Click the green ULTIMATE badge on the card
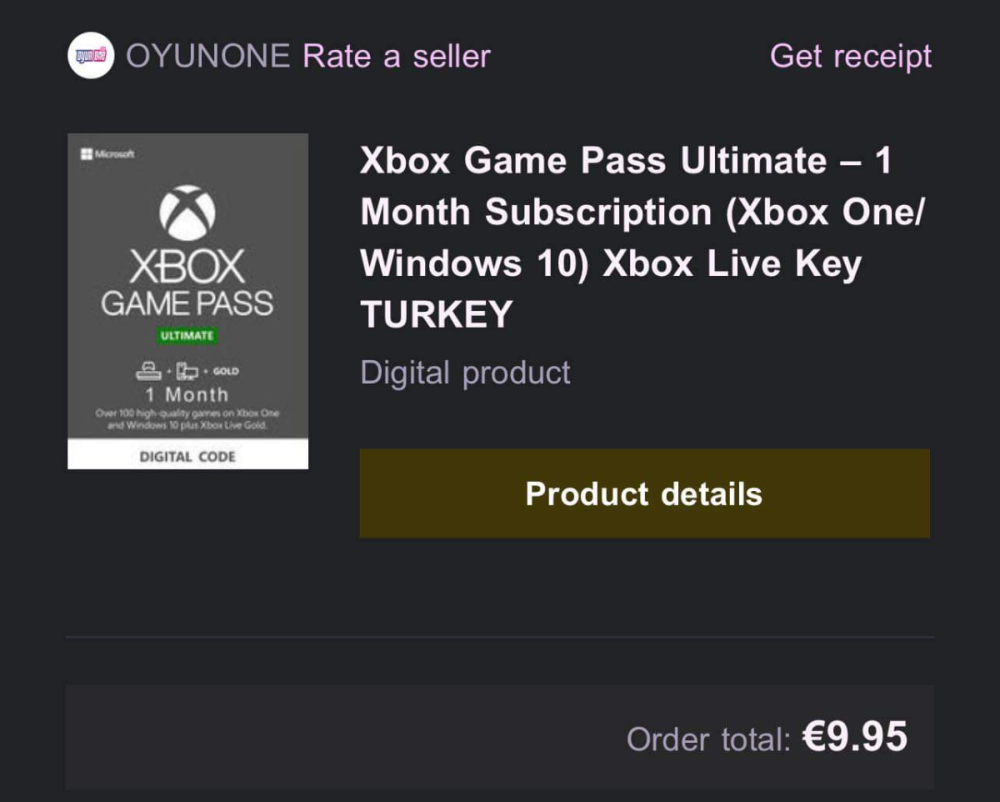The image size is (1000, 802). click(187, 336)
